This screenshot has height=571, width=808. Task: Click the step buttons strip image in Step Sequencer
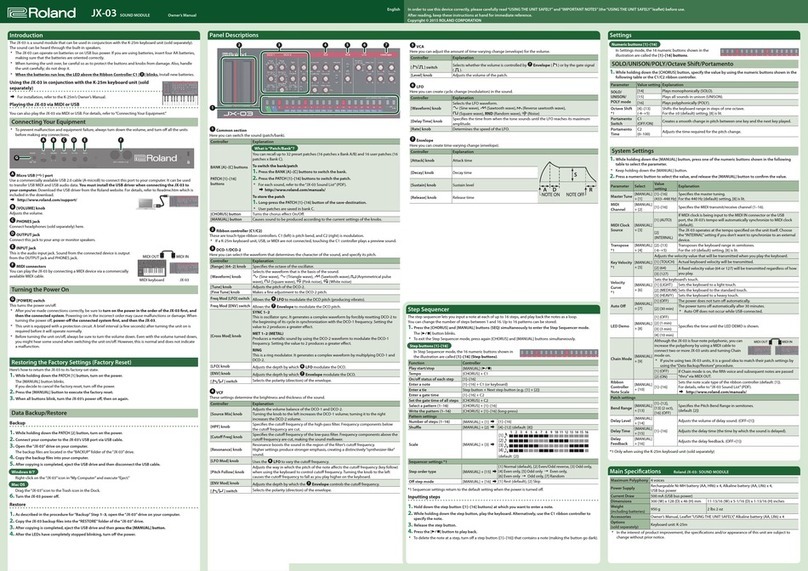point(559,354)
